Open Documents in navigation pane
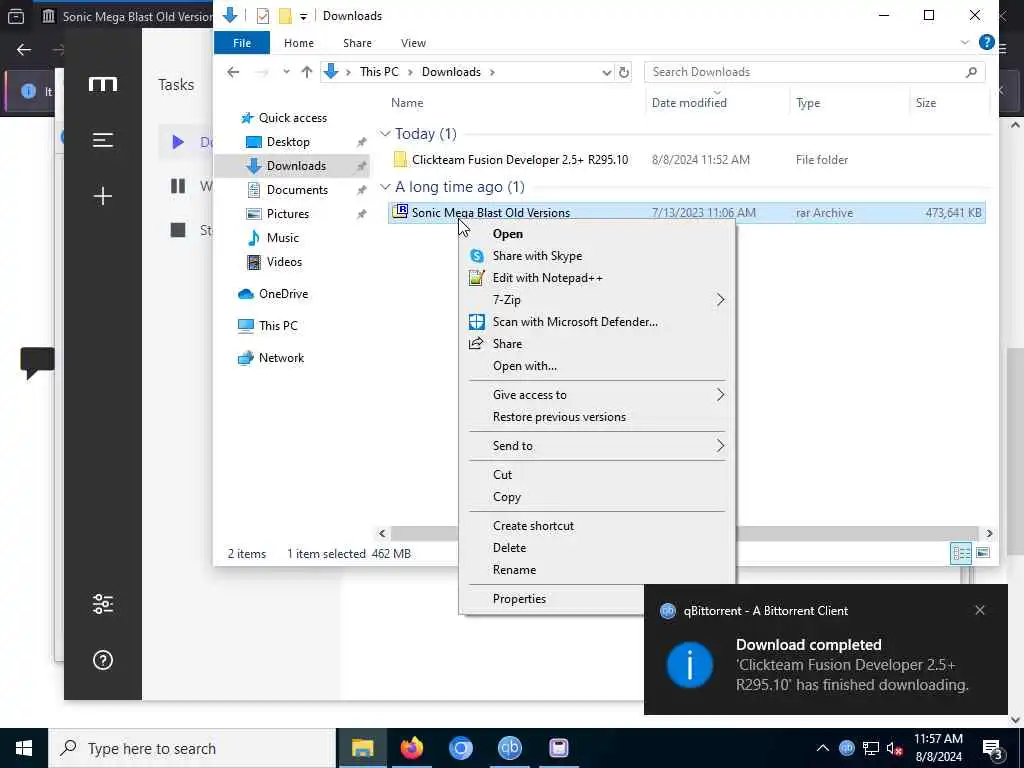The height and width of the screenshot is (768, 1024). tap(297, 190)
